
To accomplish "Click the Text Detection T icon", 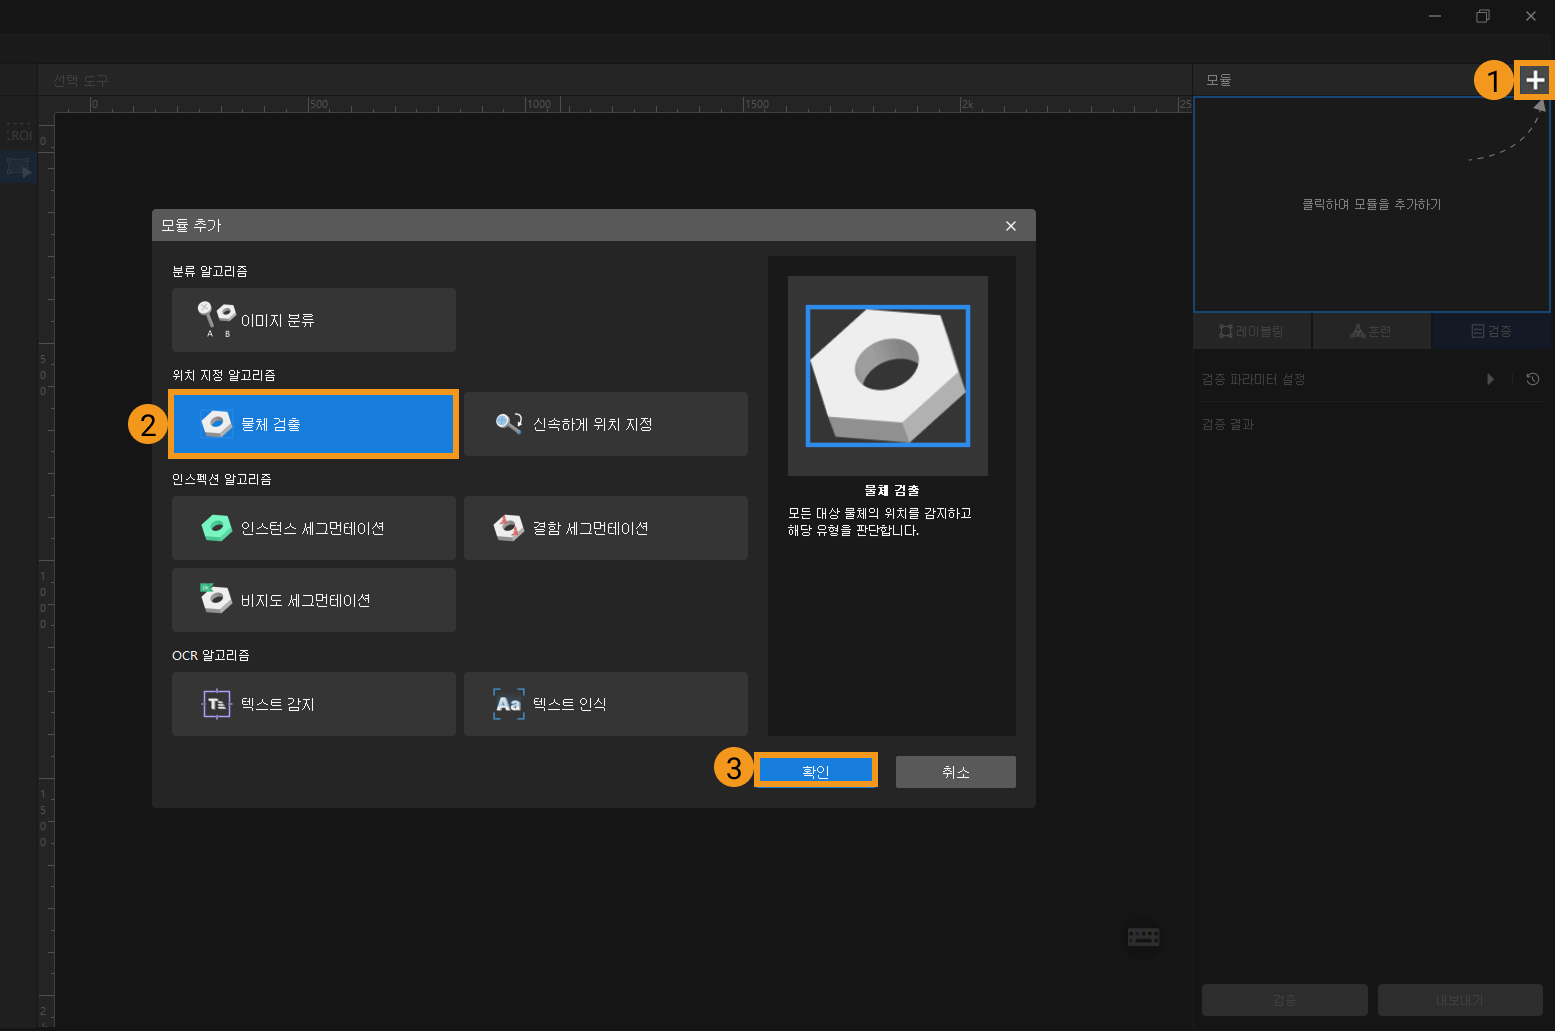I will pyautogui.click(x=216, y=704).
